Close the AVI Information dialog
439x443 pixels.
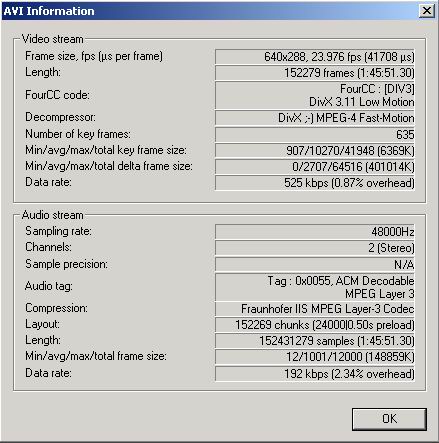click(x=426, y=11)
